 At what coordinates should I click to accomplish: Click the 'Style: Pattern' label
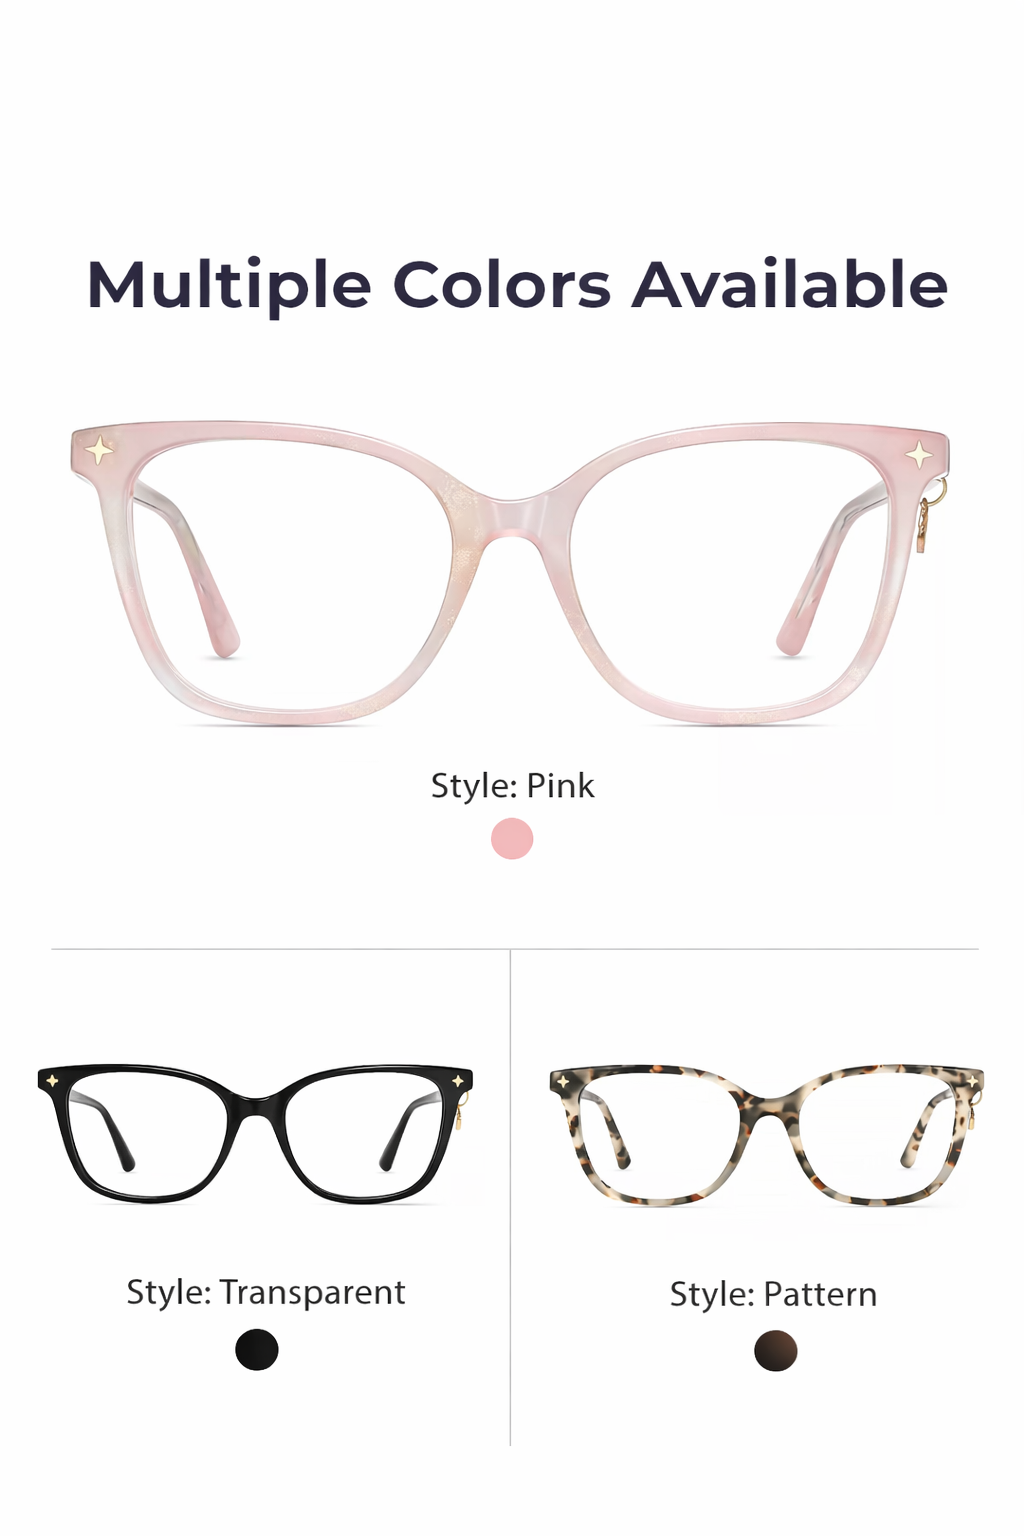coord(773,1294)
